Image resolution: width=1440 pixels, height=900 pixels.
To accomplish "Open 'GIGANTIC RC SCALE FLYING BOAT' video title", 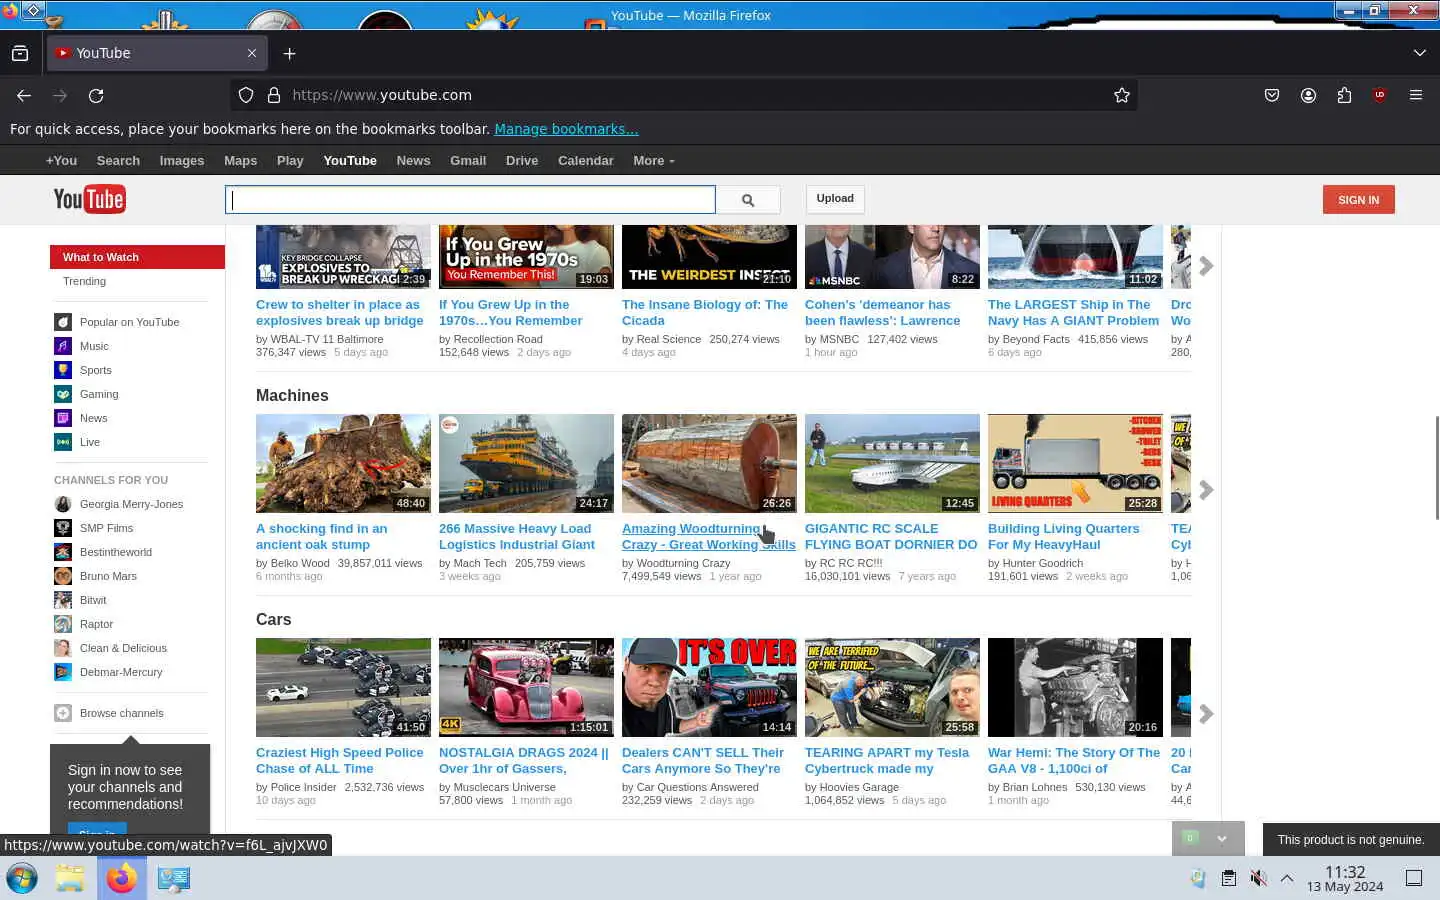I will (891, 536).
